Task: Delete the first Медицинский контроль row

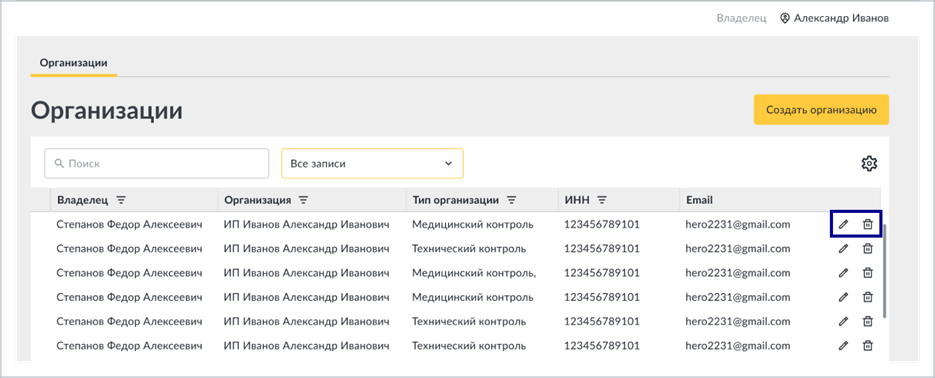Action: 868,224
